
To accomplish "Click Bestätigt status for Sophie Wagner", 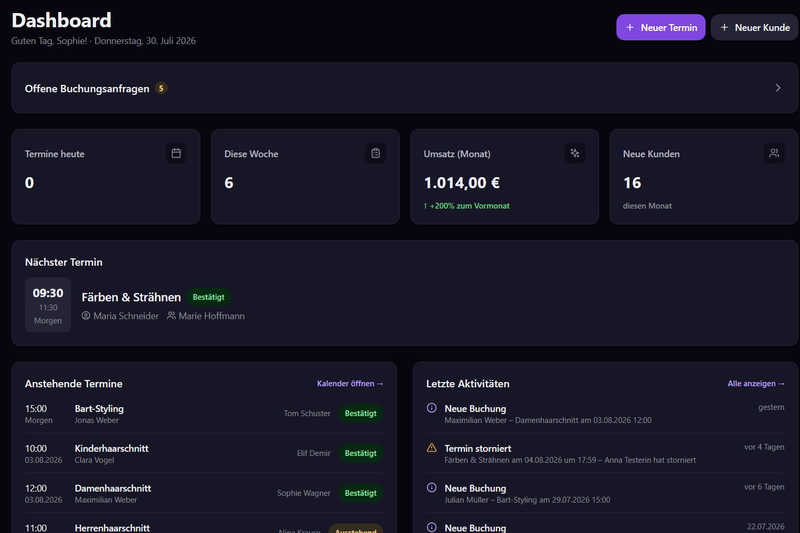I will 361,493.
